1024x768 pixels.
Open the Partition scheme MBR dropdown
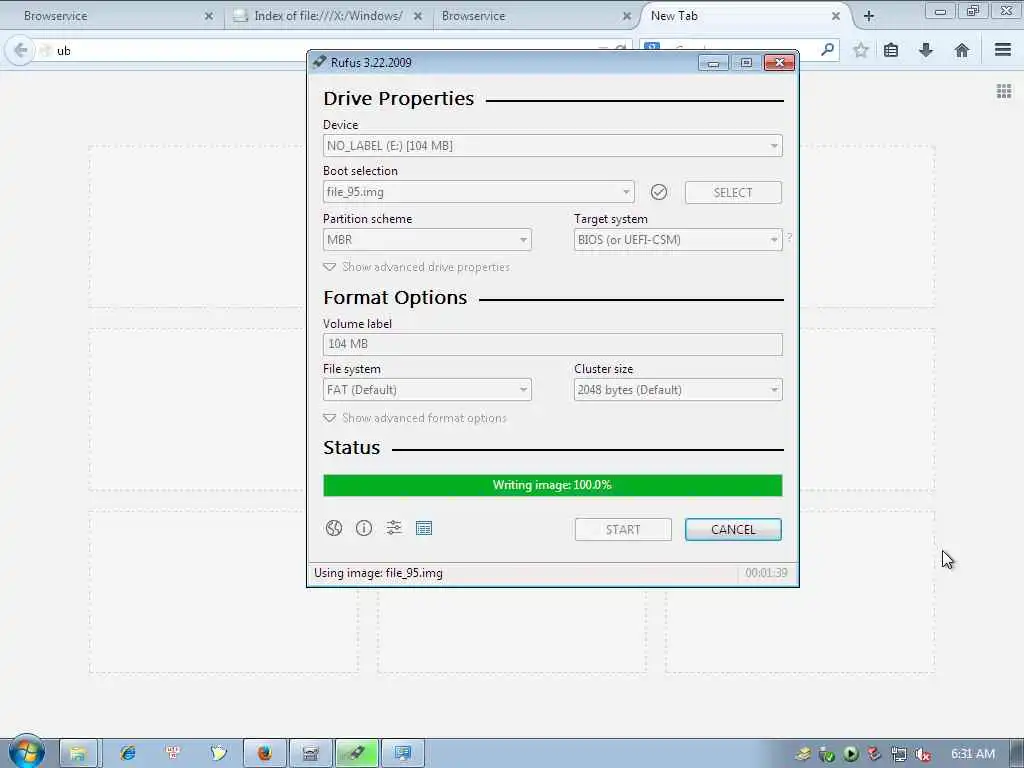(x=427, y=240)
